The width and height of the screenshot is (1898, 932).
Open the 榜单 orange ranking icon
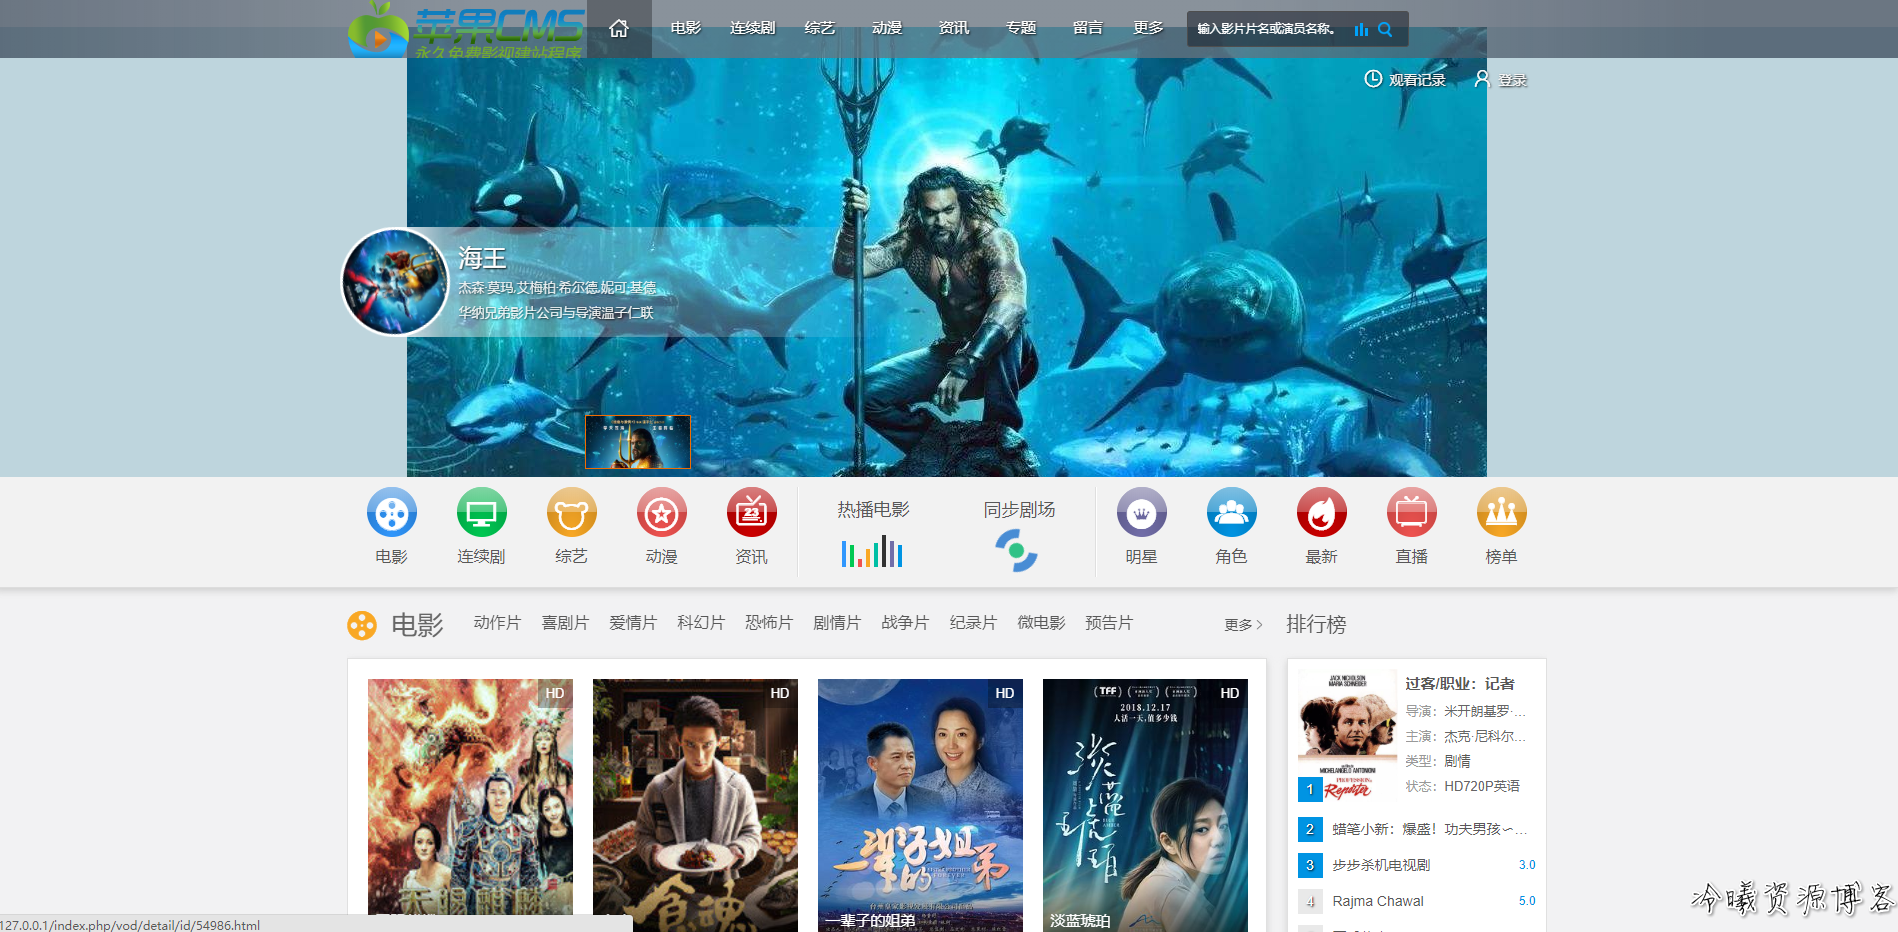click(x=1502, y=513)
